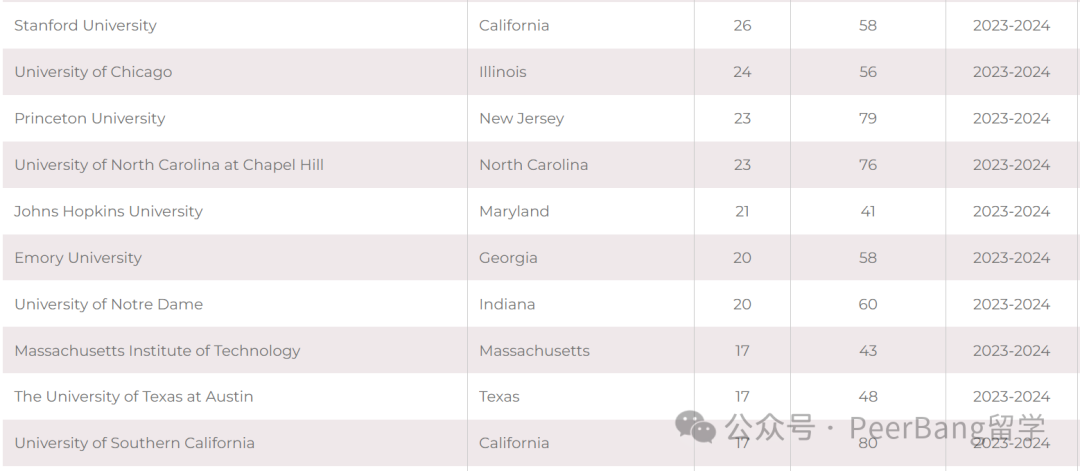
Task: Click the WeChat logo in the watermark
Action: click(x=695, y=426)
